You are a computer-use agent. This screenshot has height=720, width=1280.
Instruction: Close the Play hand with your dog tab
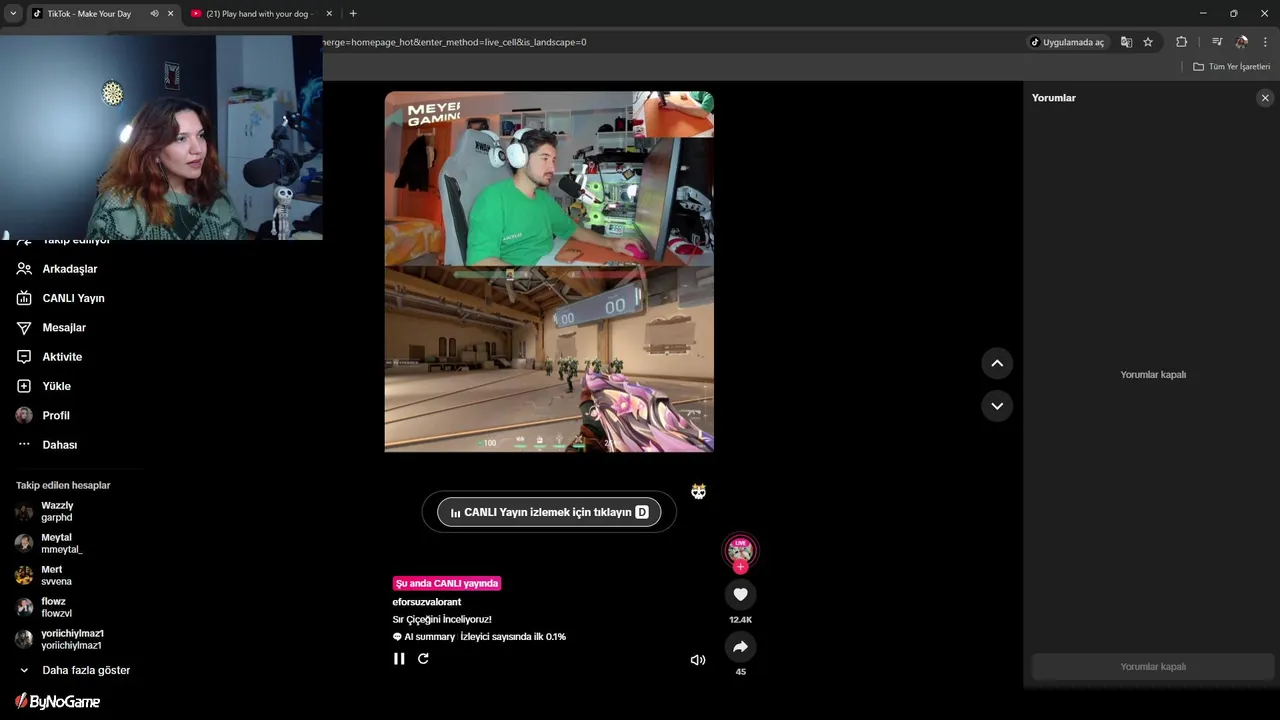(x=329, y=14)
